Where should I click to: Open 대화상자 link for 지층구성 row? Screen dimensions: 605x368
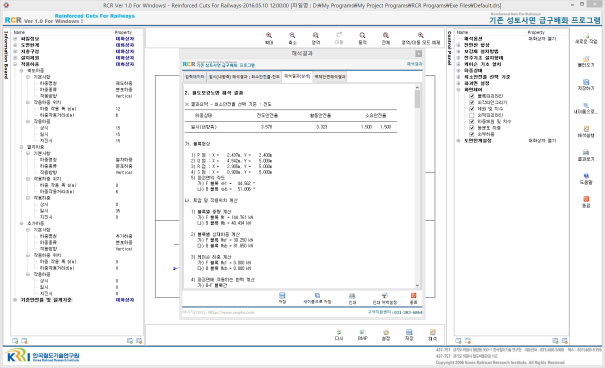pyautogui.click(x=125, y=52)
